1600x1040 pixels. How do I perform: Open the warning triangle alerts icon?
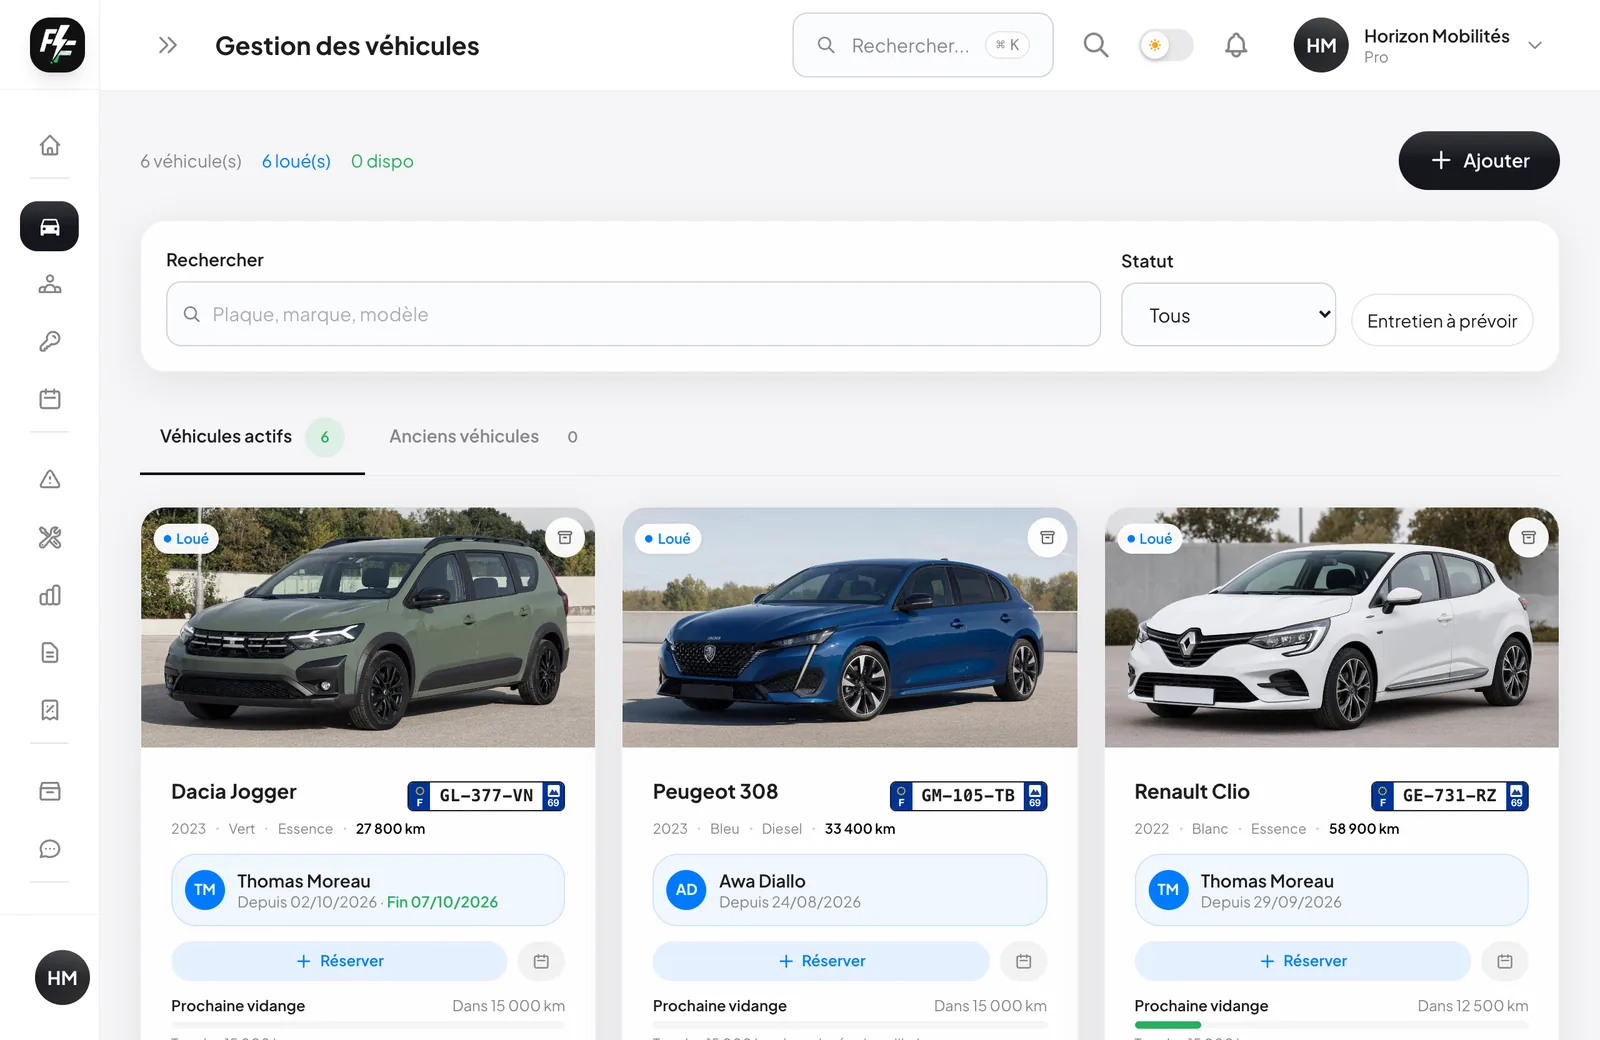click(x=50, y=480)
